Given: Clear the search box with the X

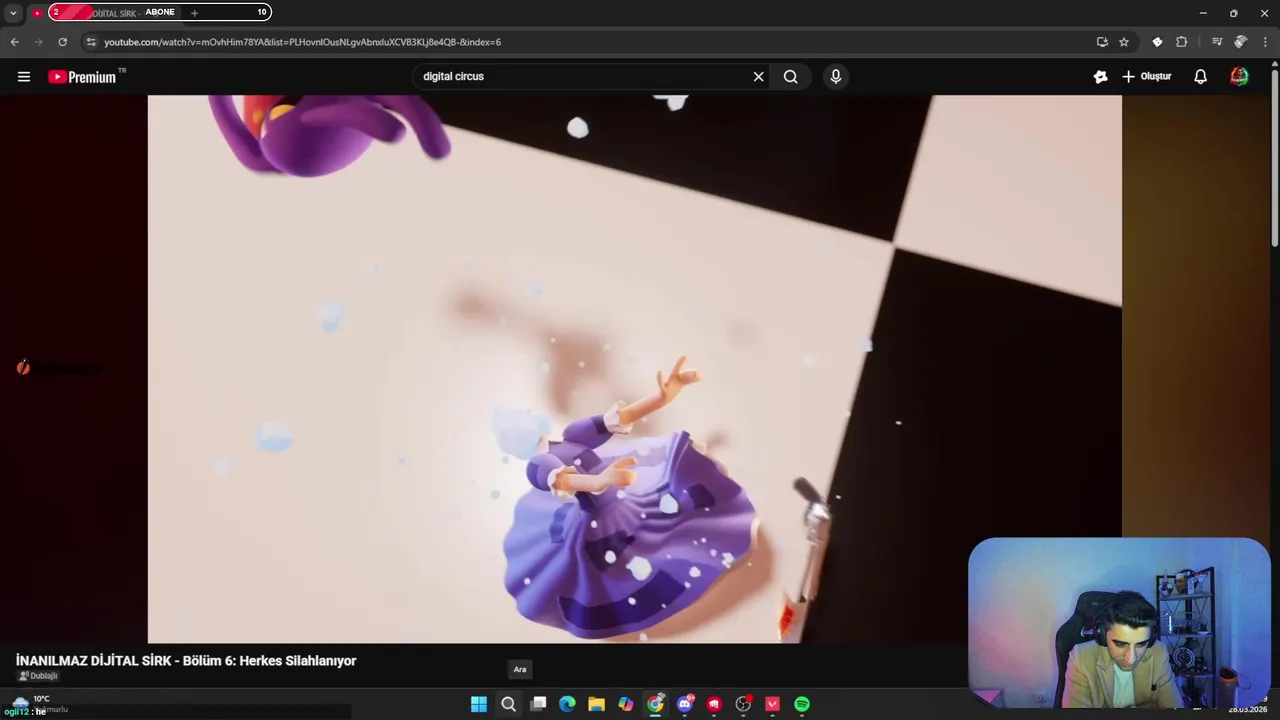Looking at the screenshot, I should click(x=758, y=77).
